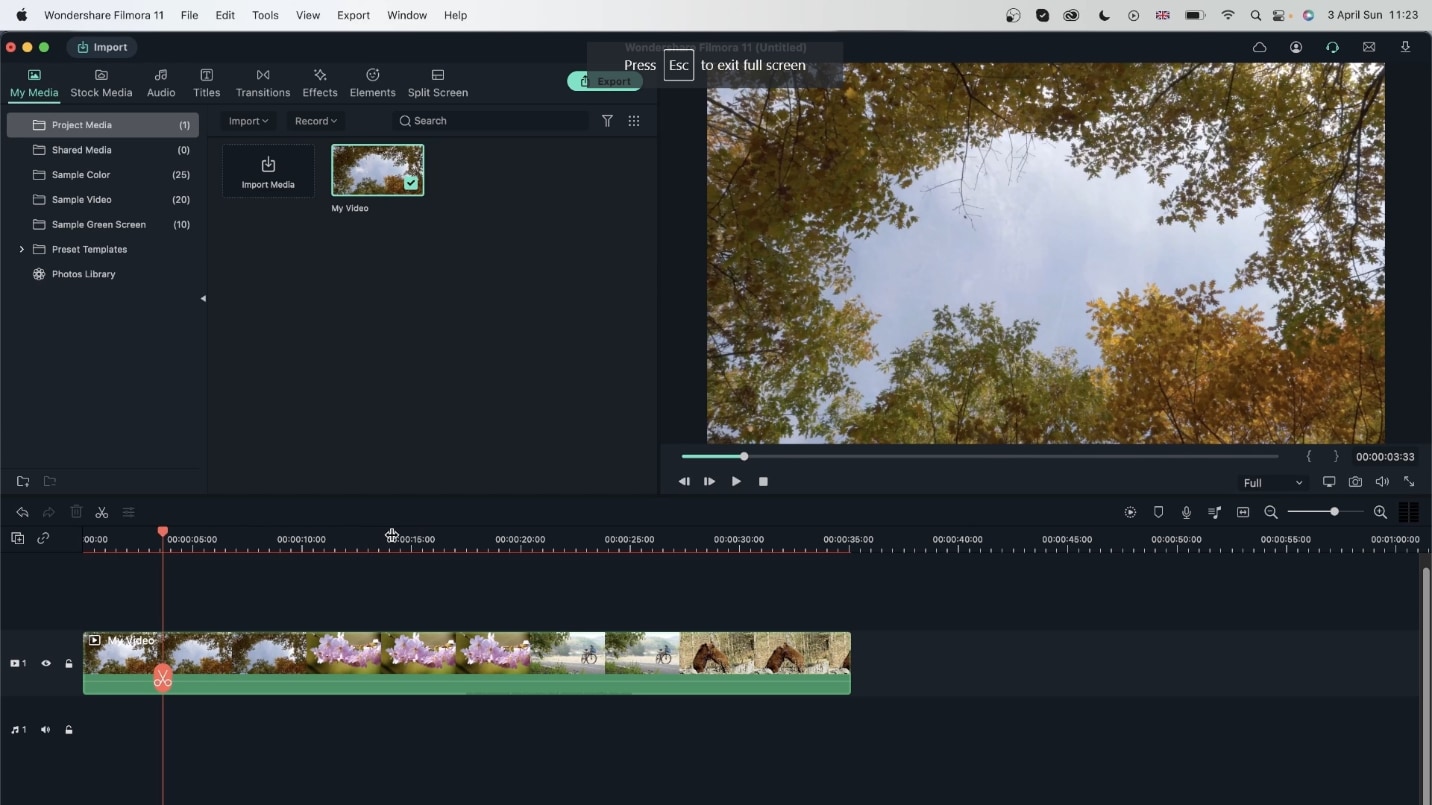Hide video track 1 with eye icon
The image size is (1432, 805).
click(45, 663)
